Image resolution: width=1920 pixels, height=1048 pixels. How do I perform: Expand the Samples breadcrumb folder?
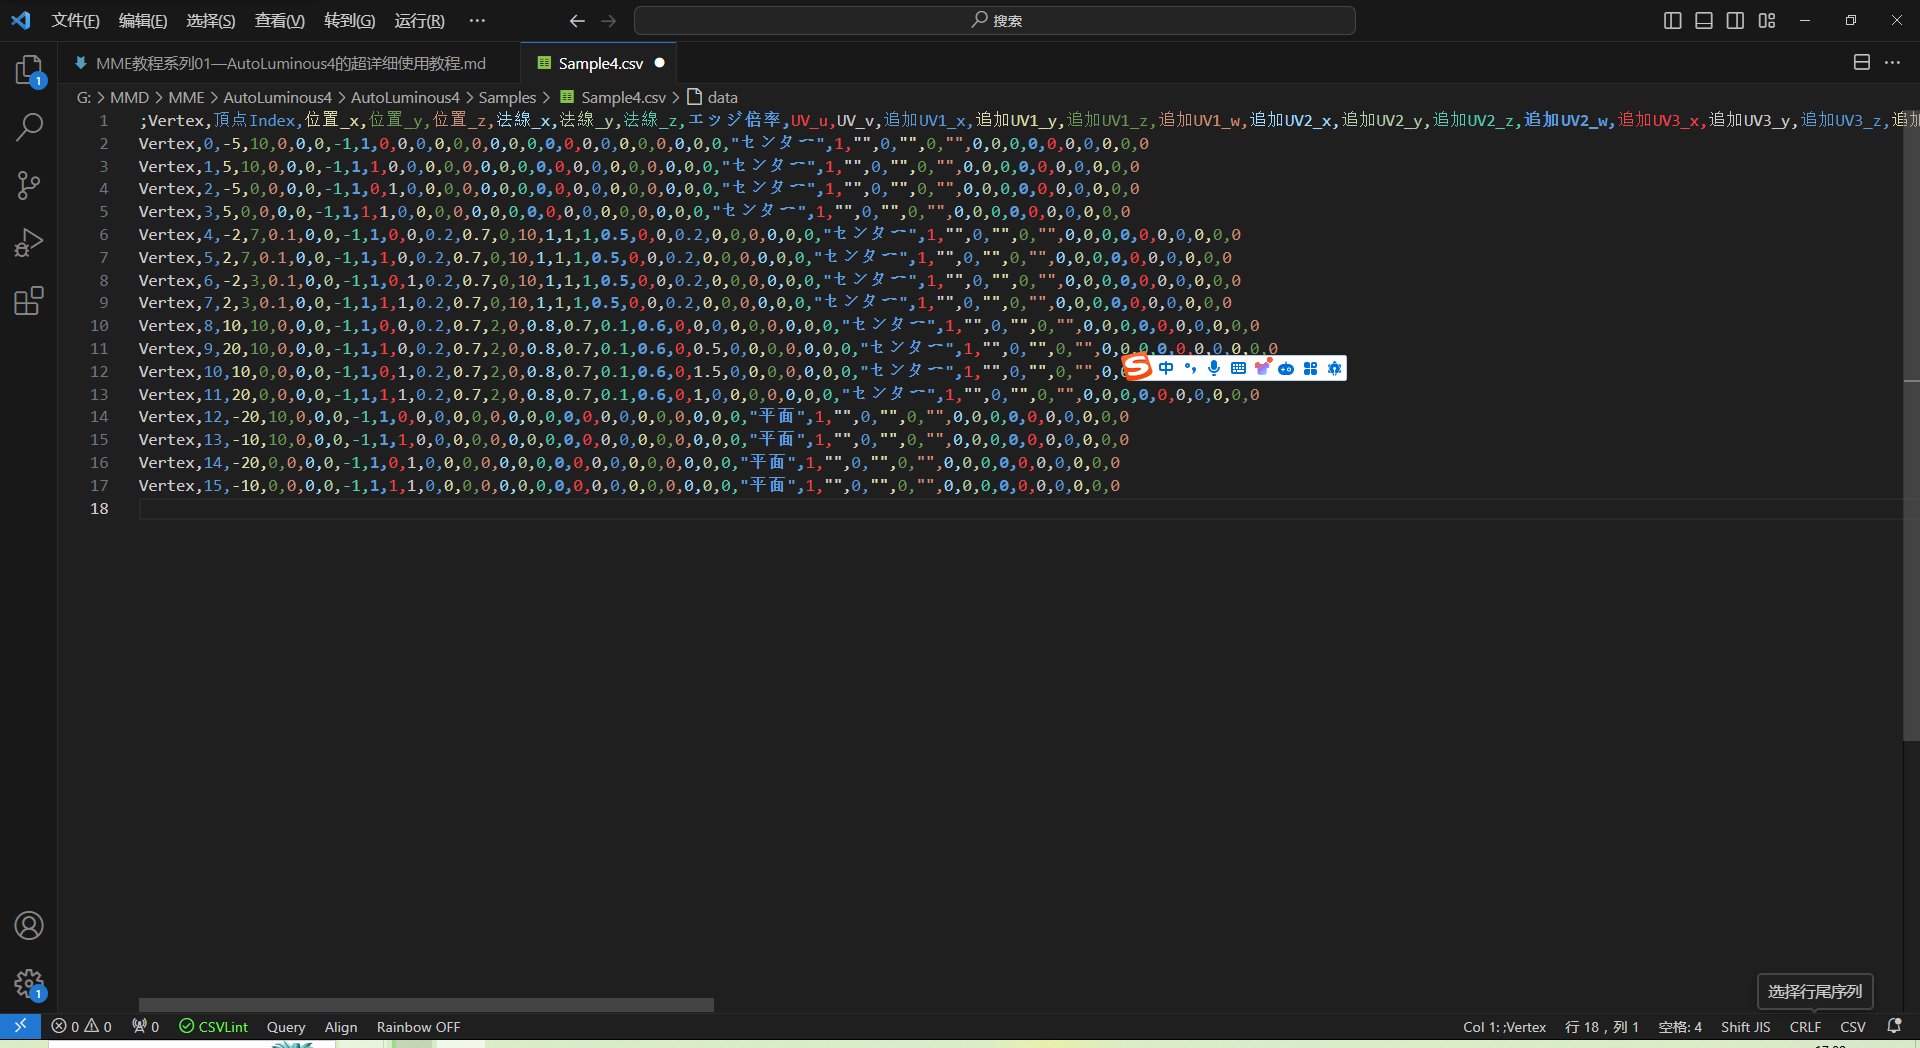[x=507, y=97]
